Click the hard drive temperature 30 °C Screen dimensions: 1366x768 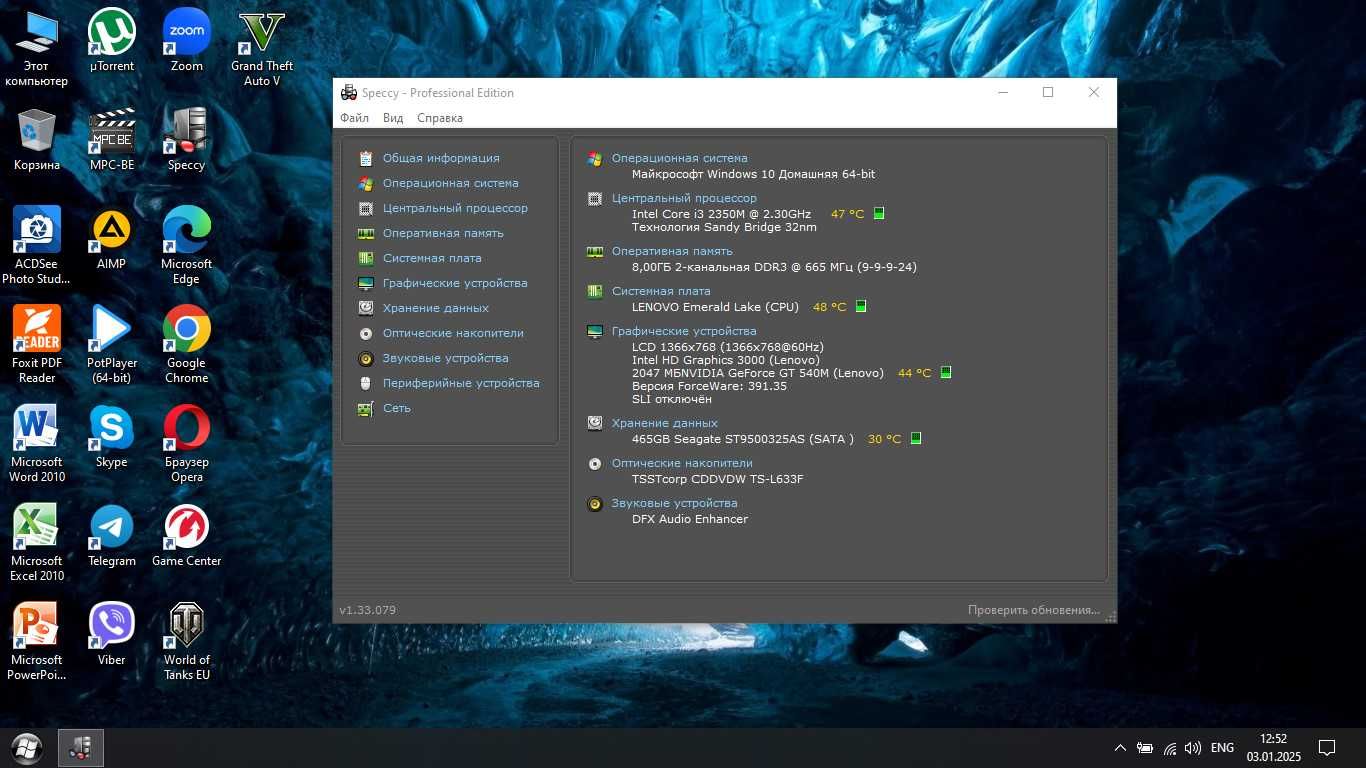pos(884,439)
